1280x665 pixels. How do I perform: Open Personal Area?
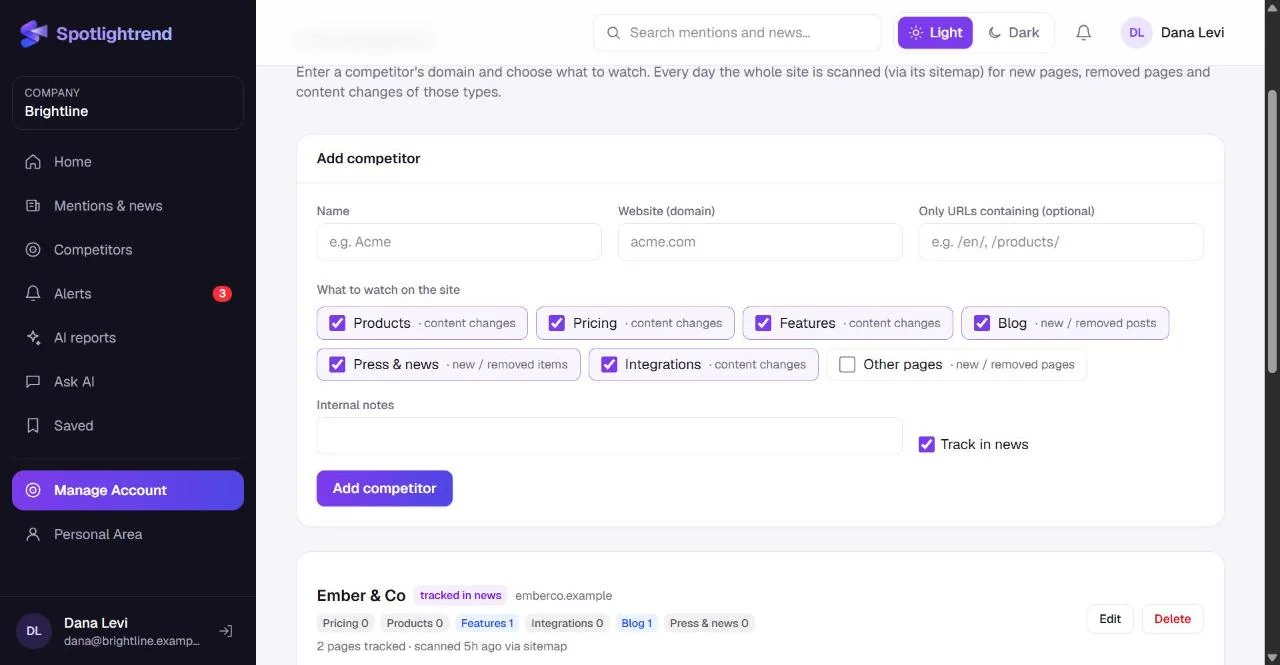click(128, 534)
